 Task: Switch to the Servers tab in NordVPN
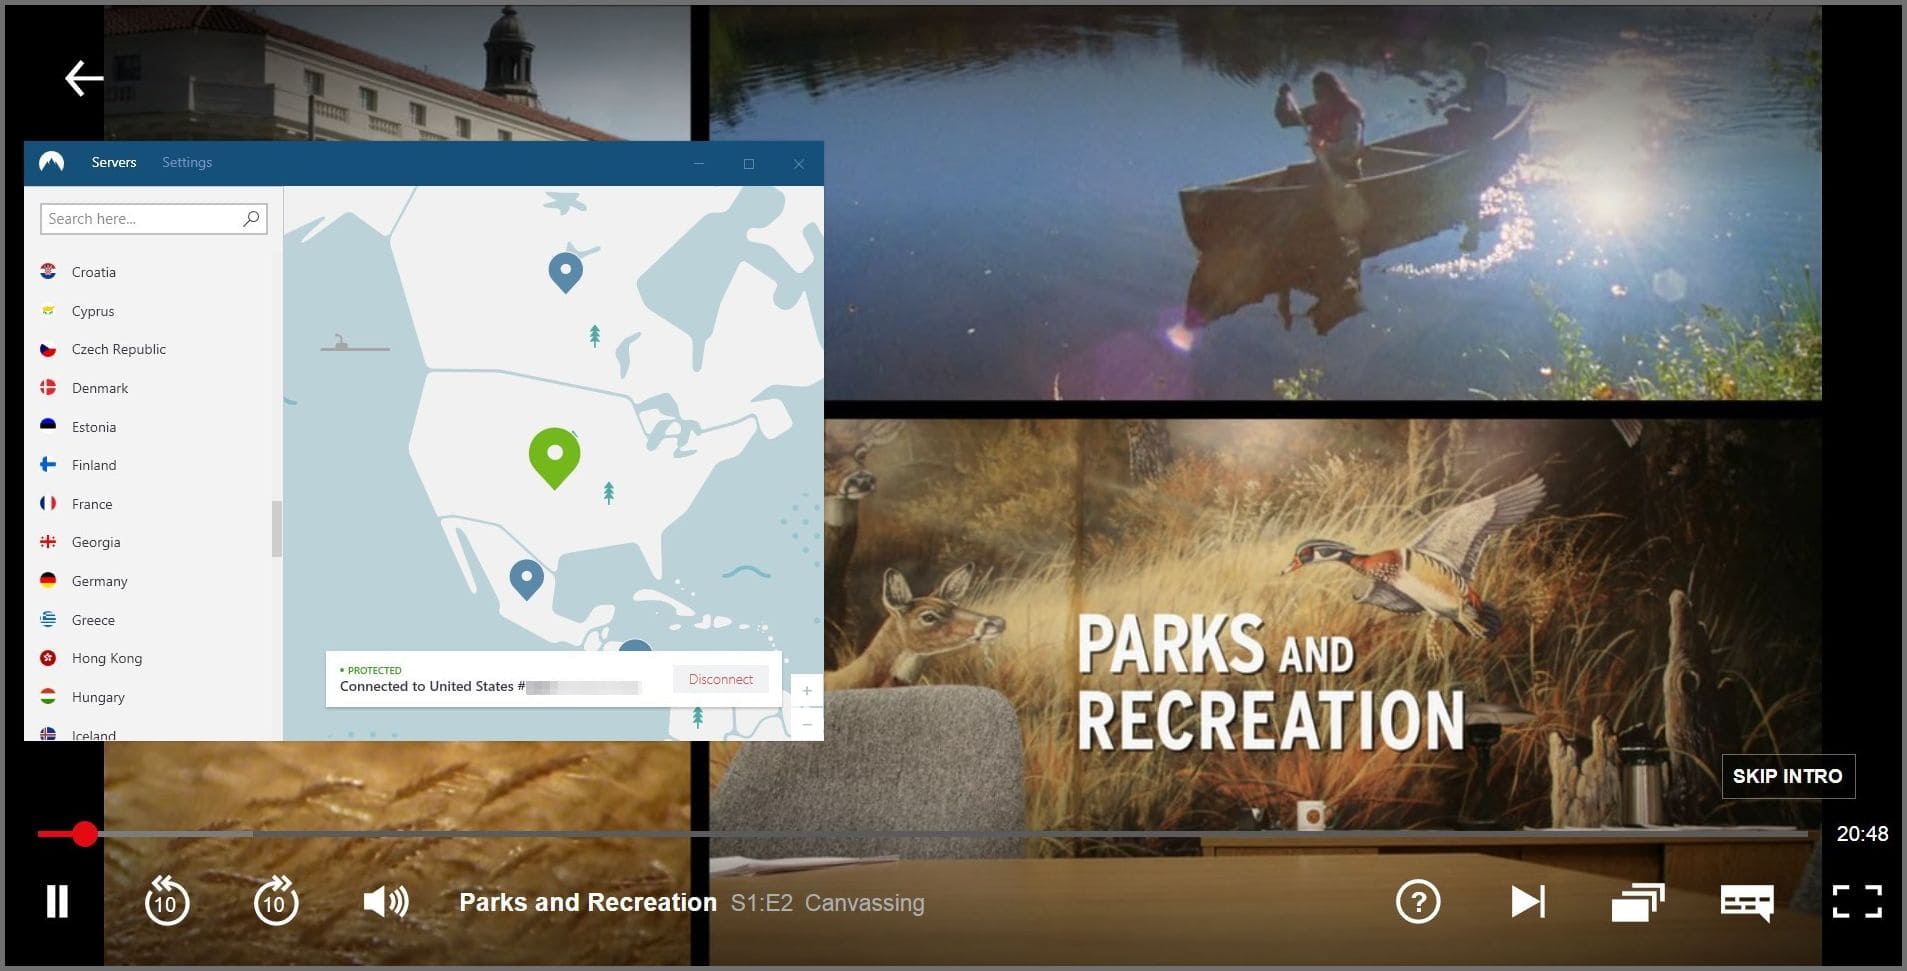point(114,162)
